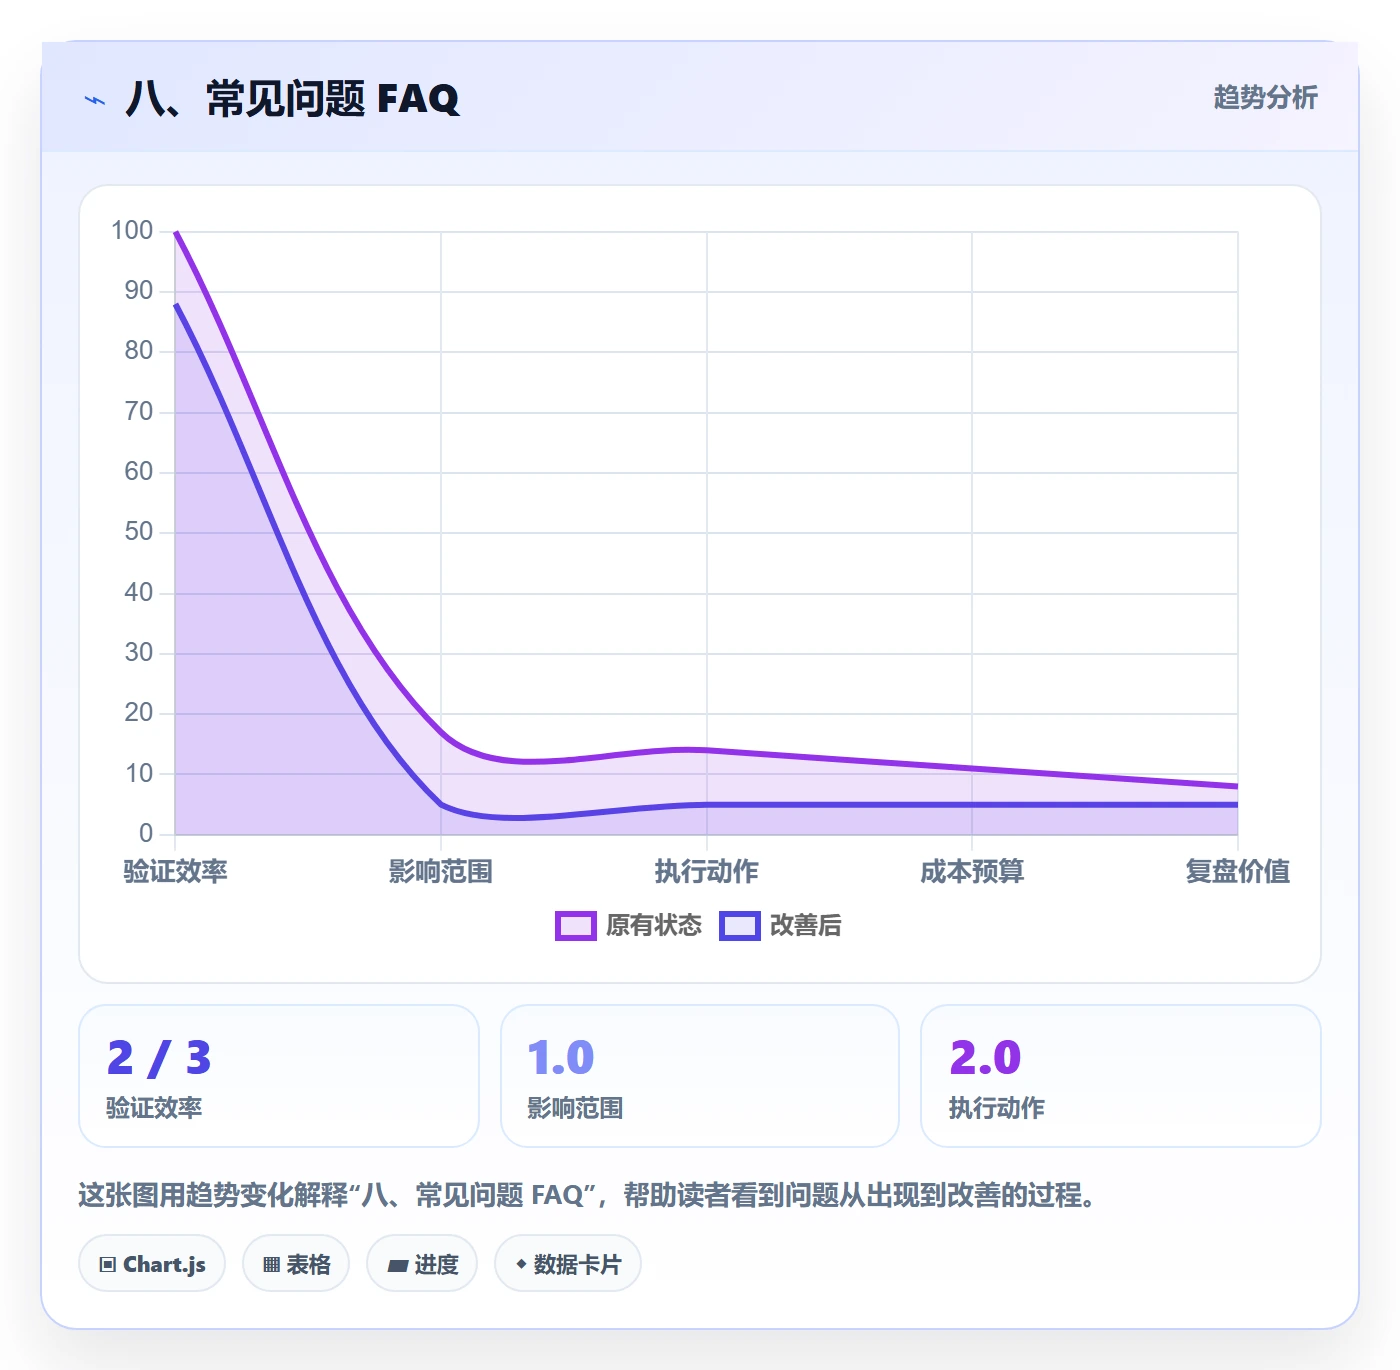1400x1370 pixels.
Task: Click the 100 y-axis tick label
Action: (x=132, y=231)
